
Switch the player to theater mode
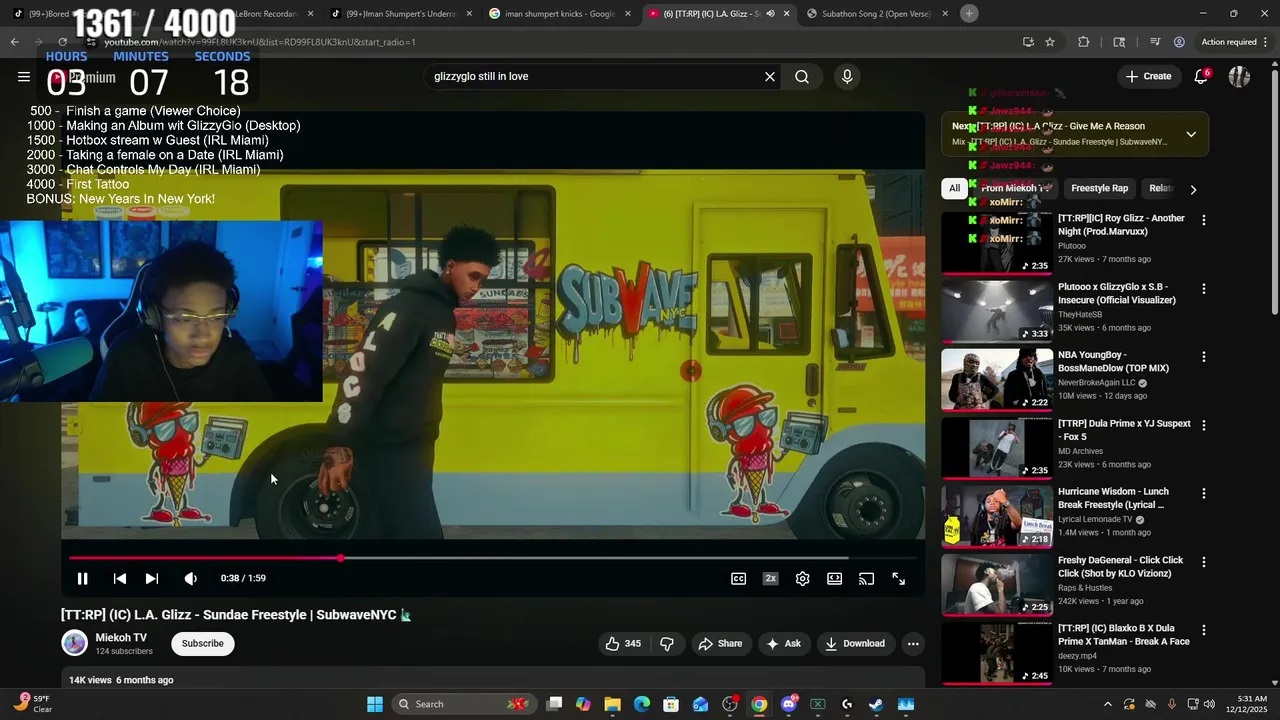click(834, 578)
